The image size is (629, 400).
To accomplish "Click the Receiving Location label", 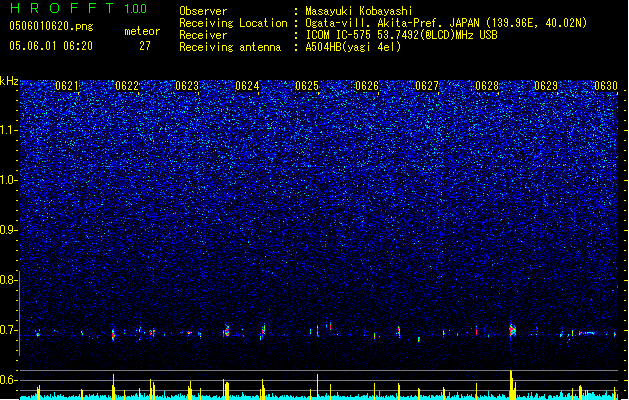I will 233,23.
